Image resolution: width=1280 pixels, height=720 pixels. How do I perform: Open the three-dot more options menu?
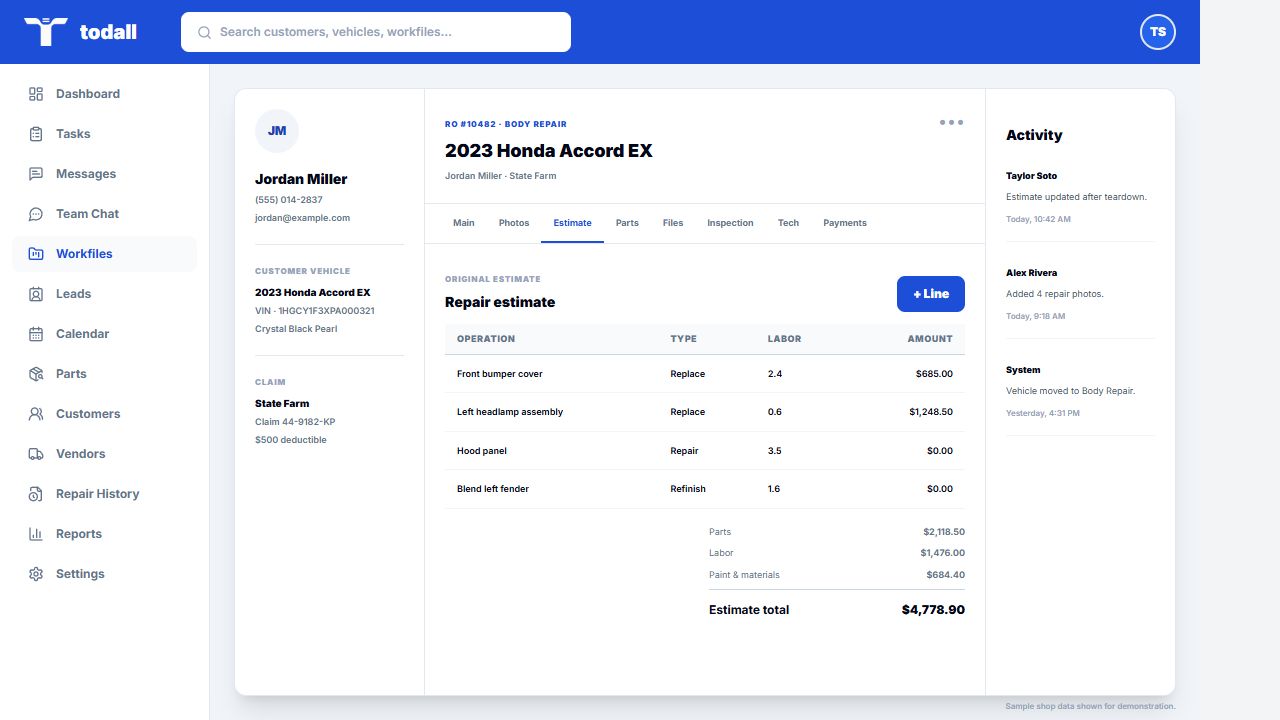click(952, 122)
